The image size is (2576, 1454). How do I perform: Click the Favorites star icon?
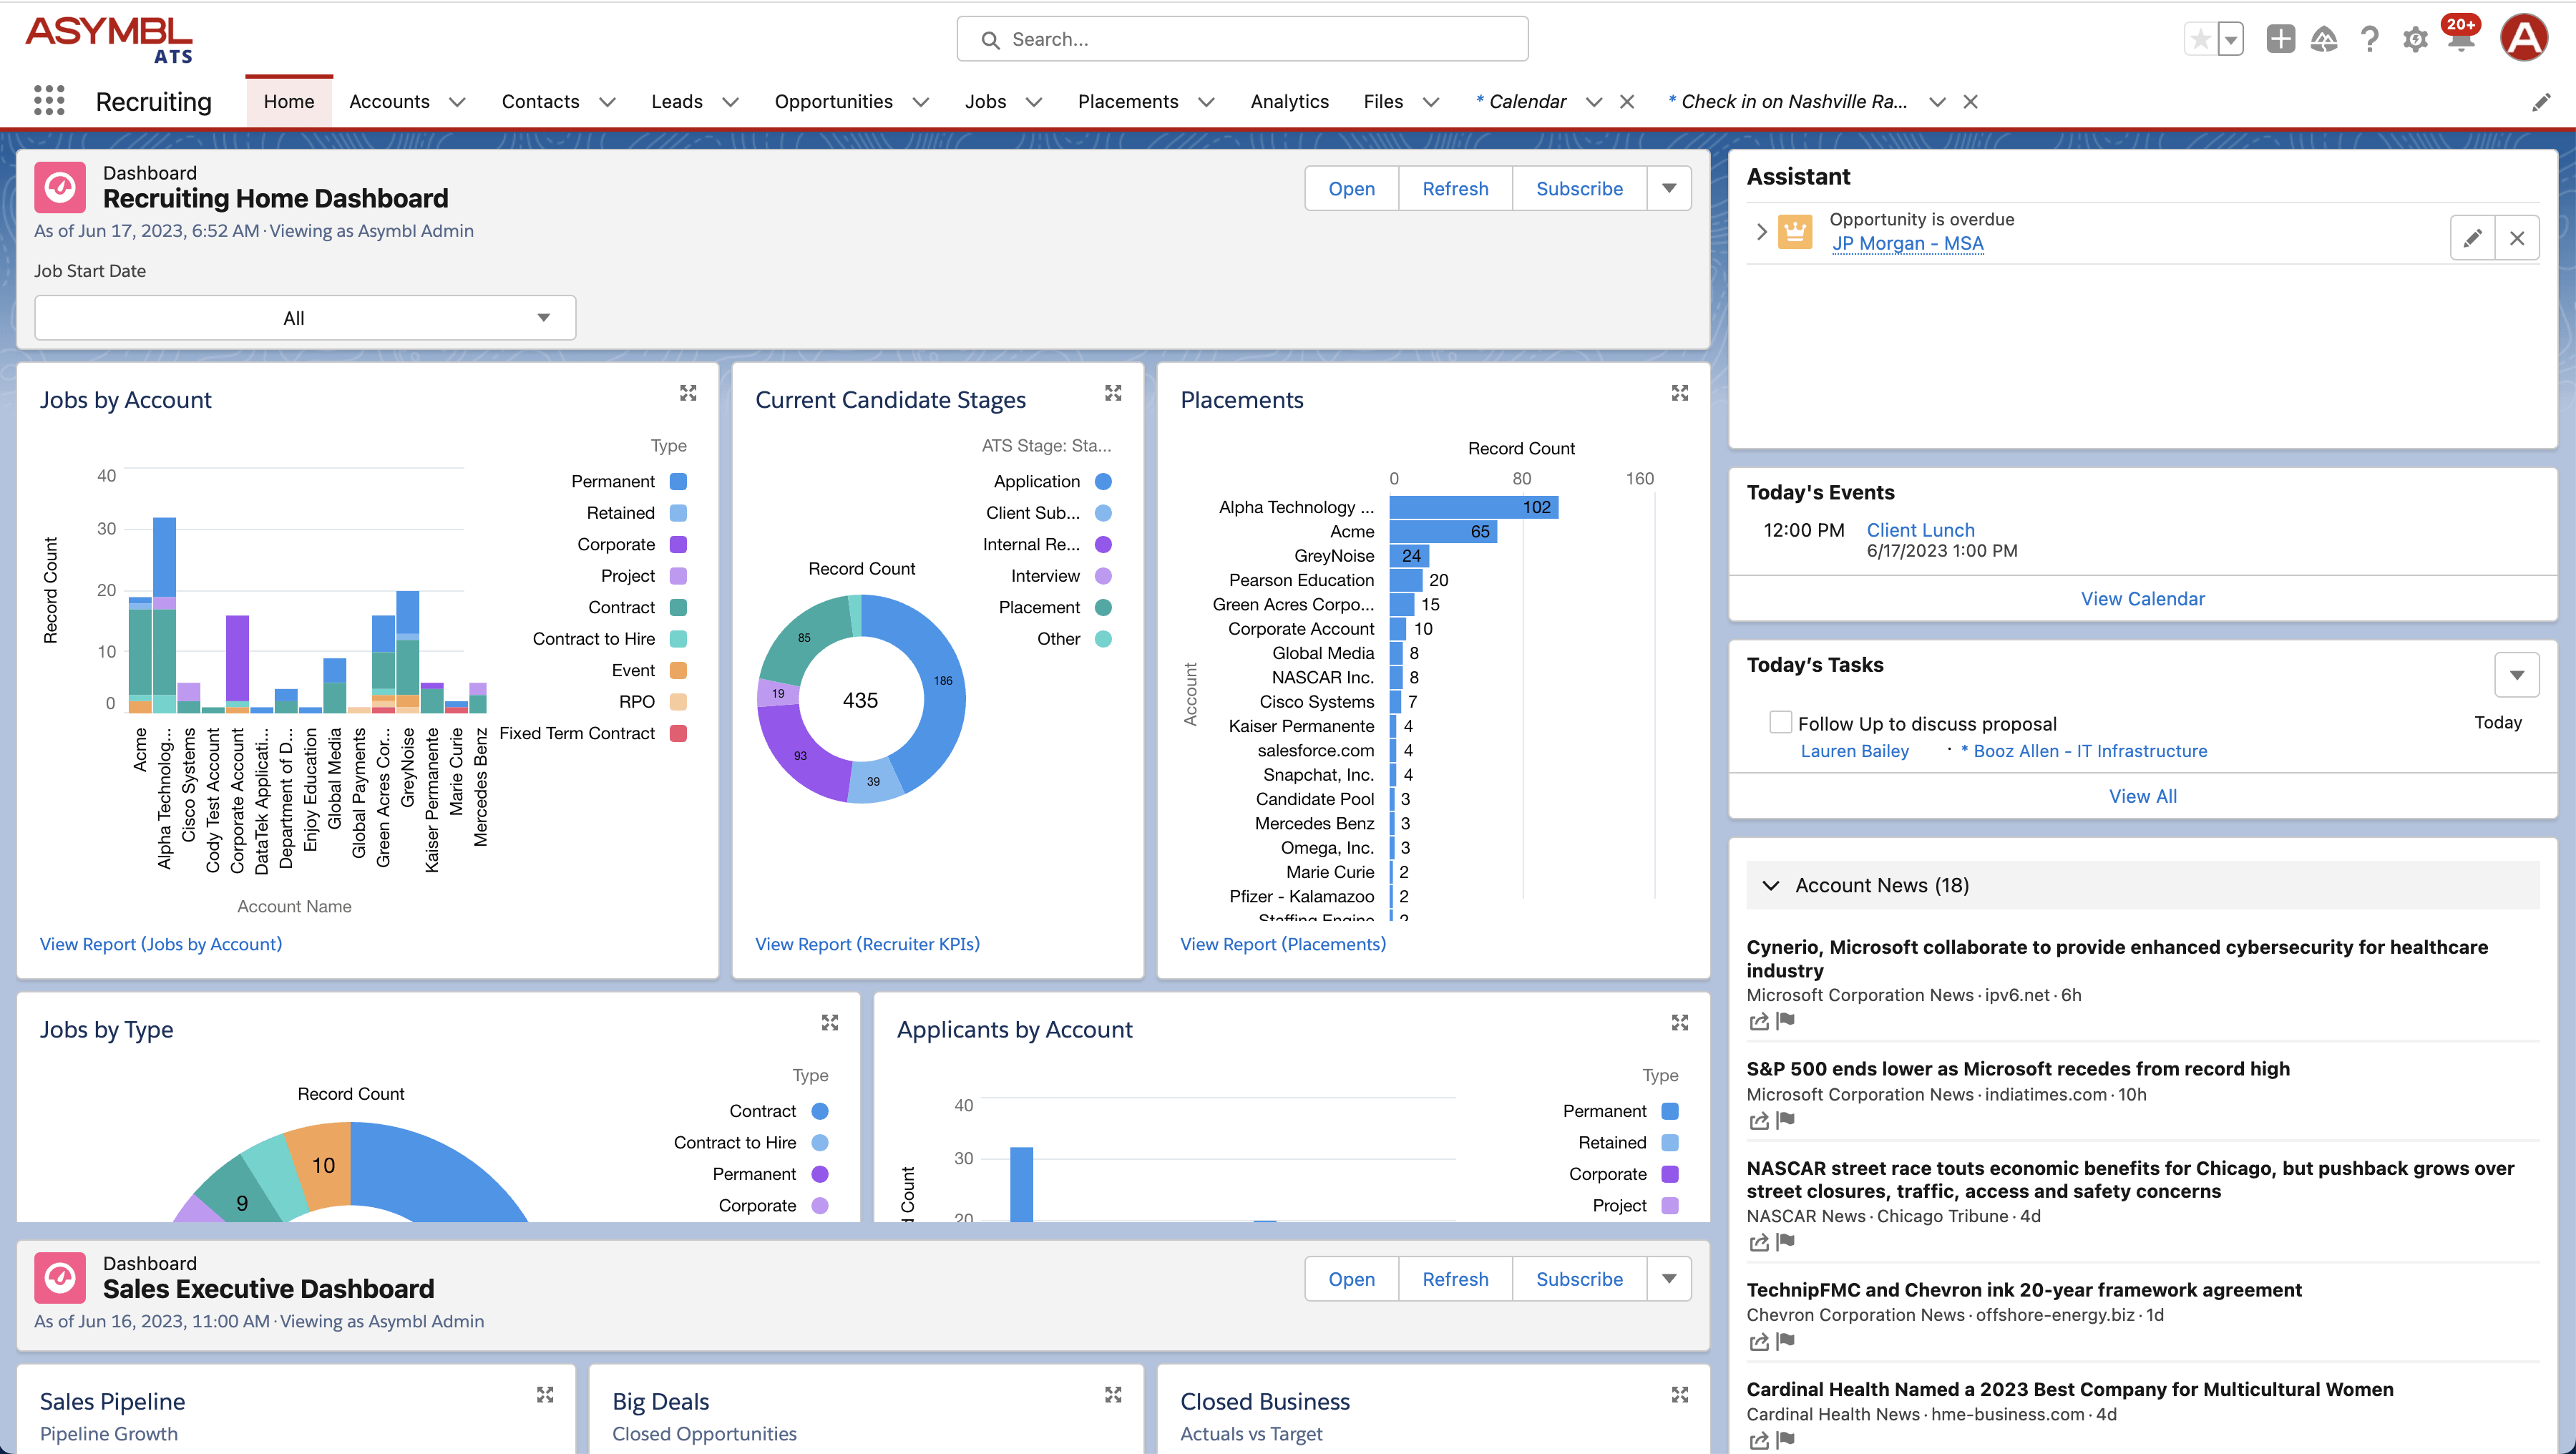[x=2200, y=40]
